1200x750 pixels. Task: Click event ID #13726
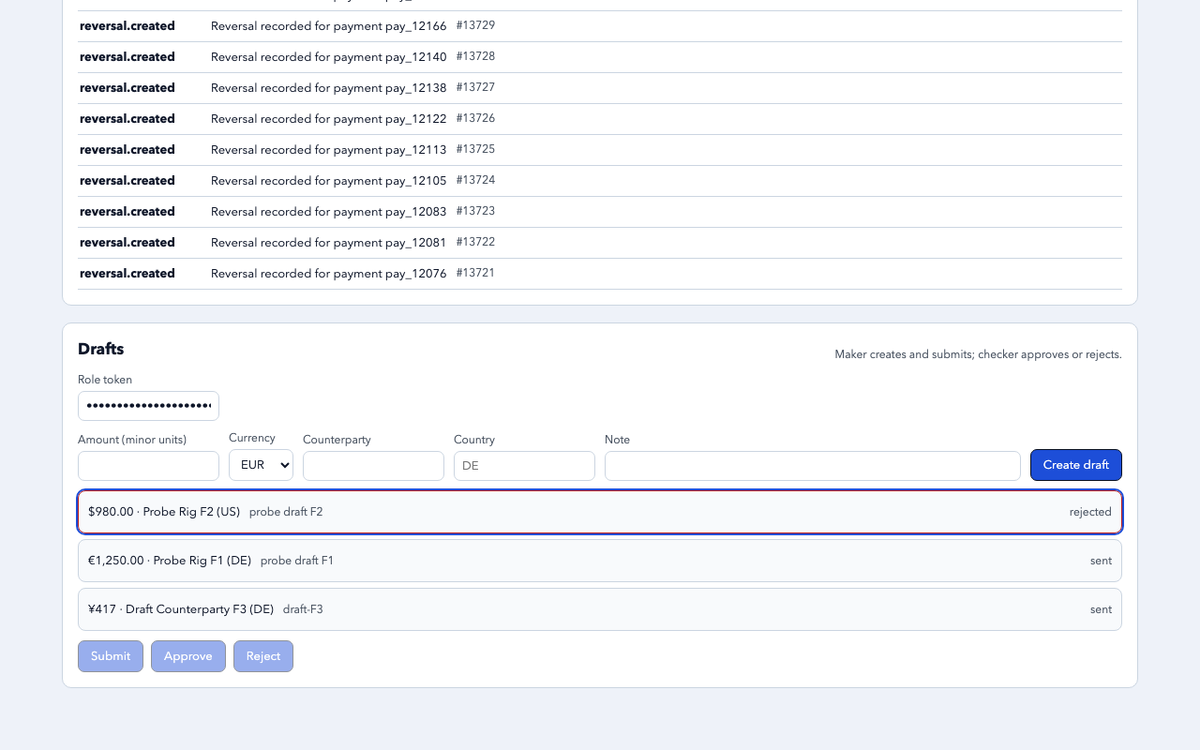click(x=476, y=118)
